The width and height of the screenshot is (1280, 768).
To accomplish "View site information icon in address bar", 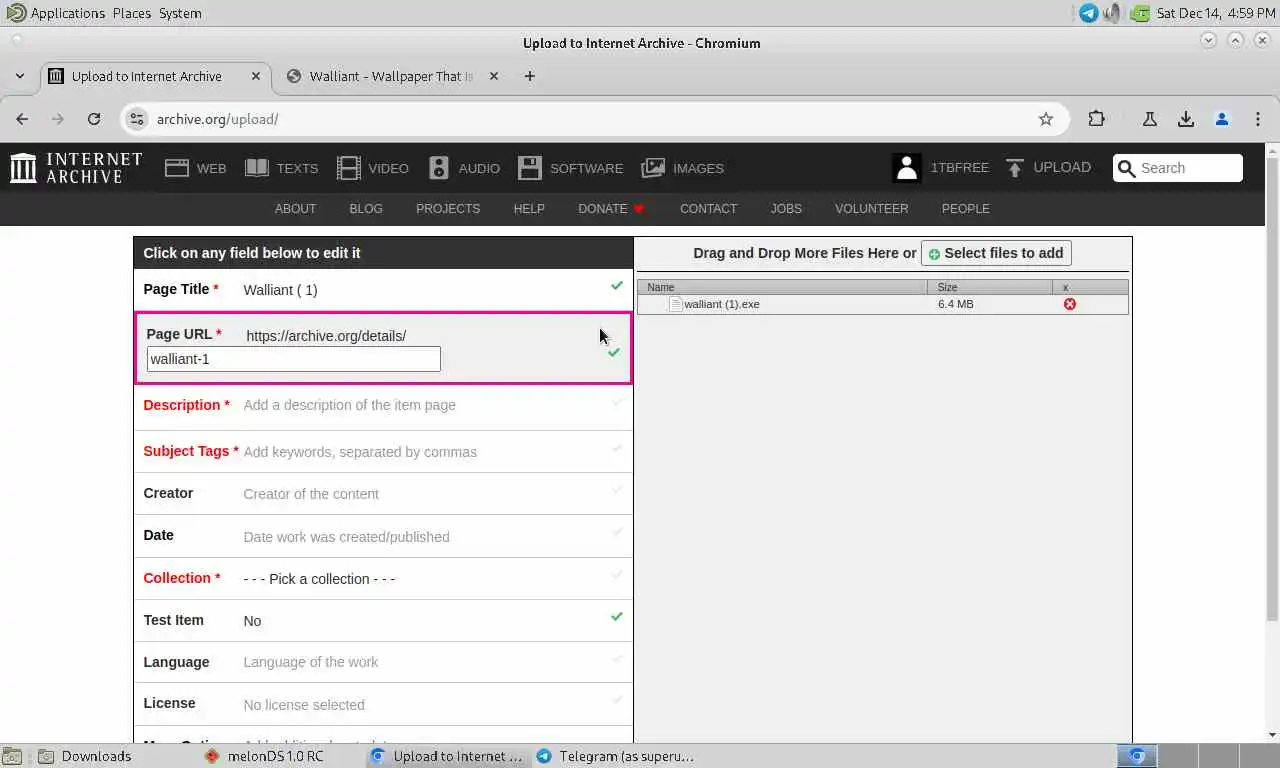I will pyautogui.click(x=138, y=119).
